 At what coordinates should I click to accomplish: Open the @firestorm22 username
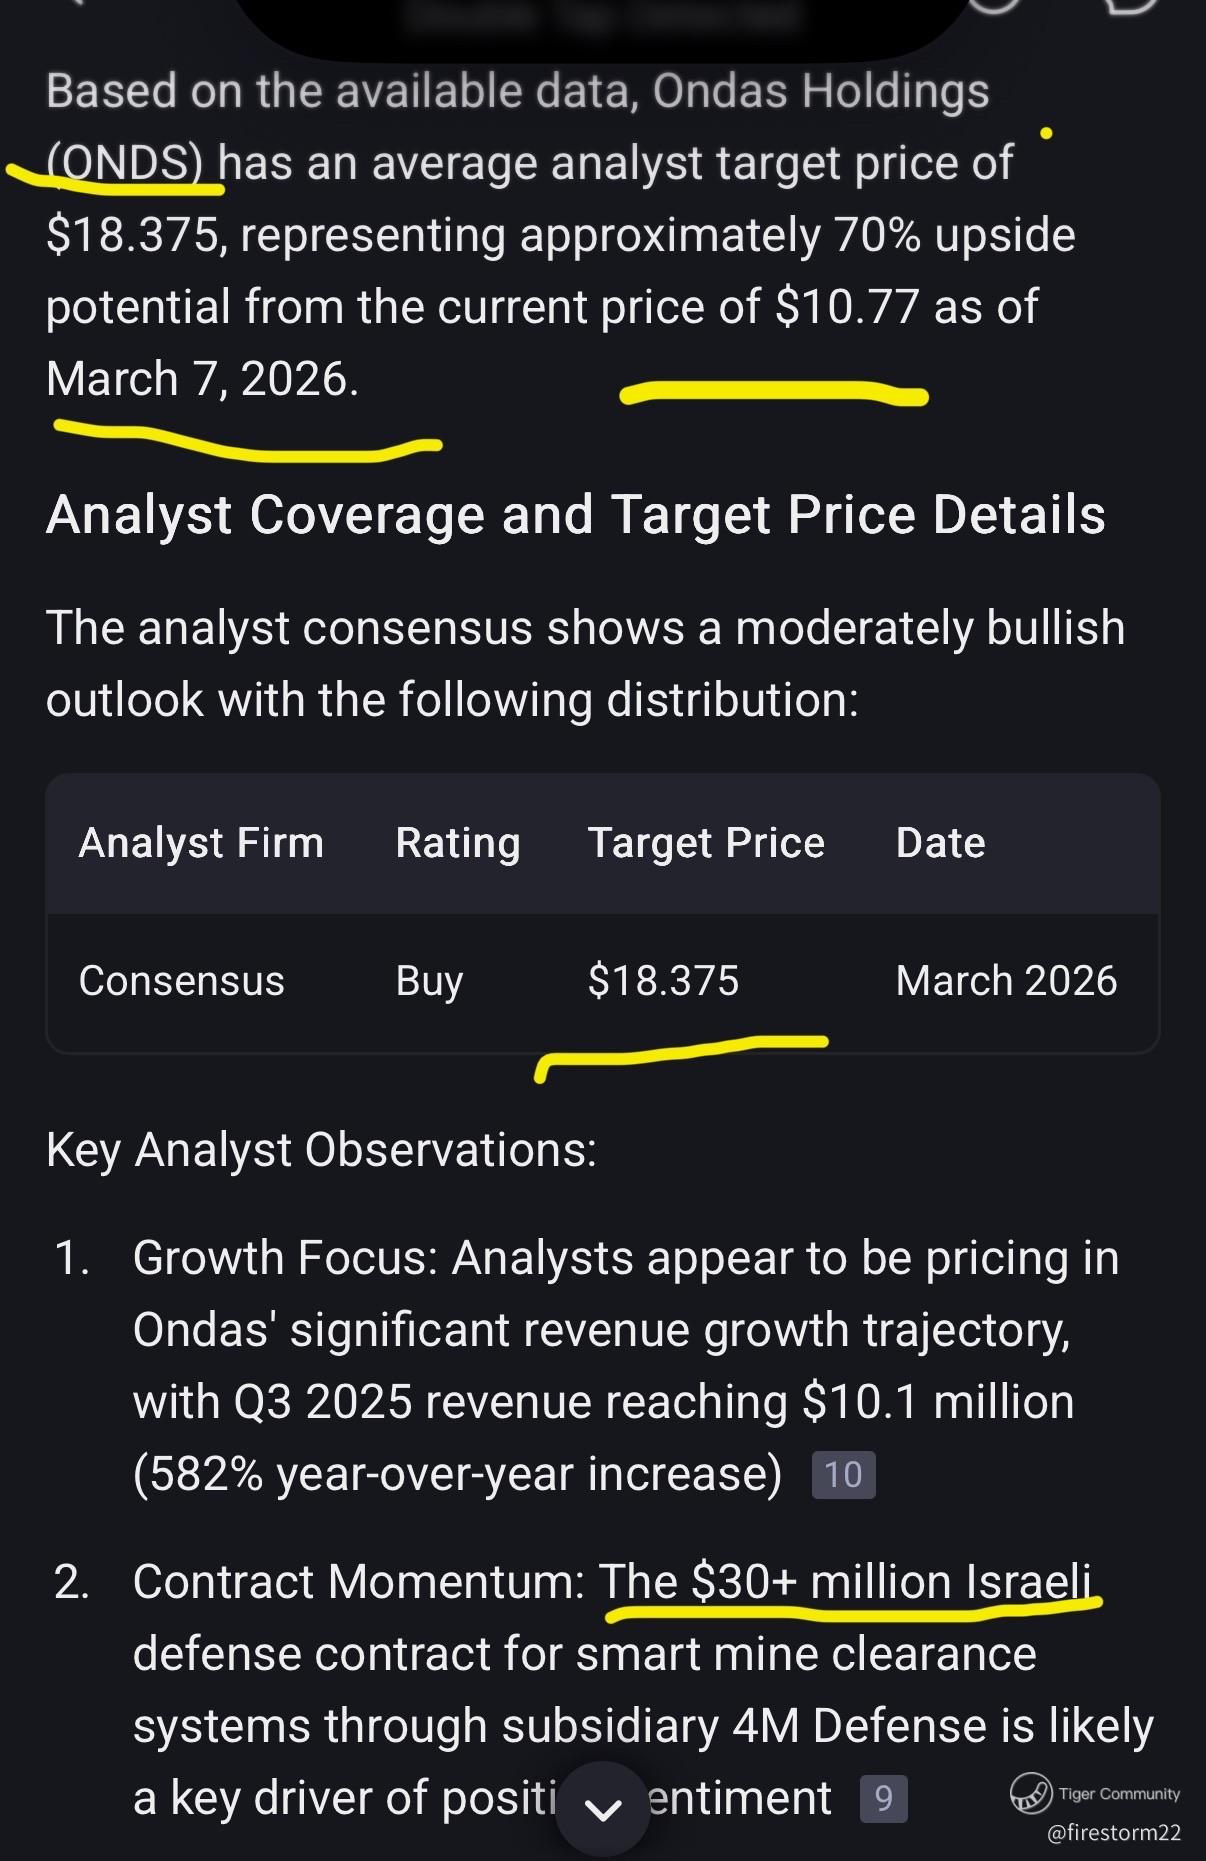click(1113, 1833)
